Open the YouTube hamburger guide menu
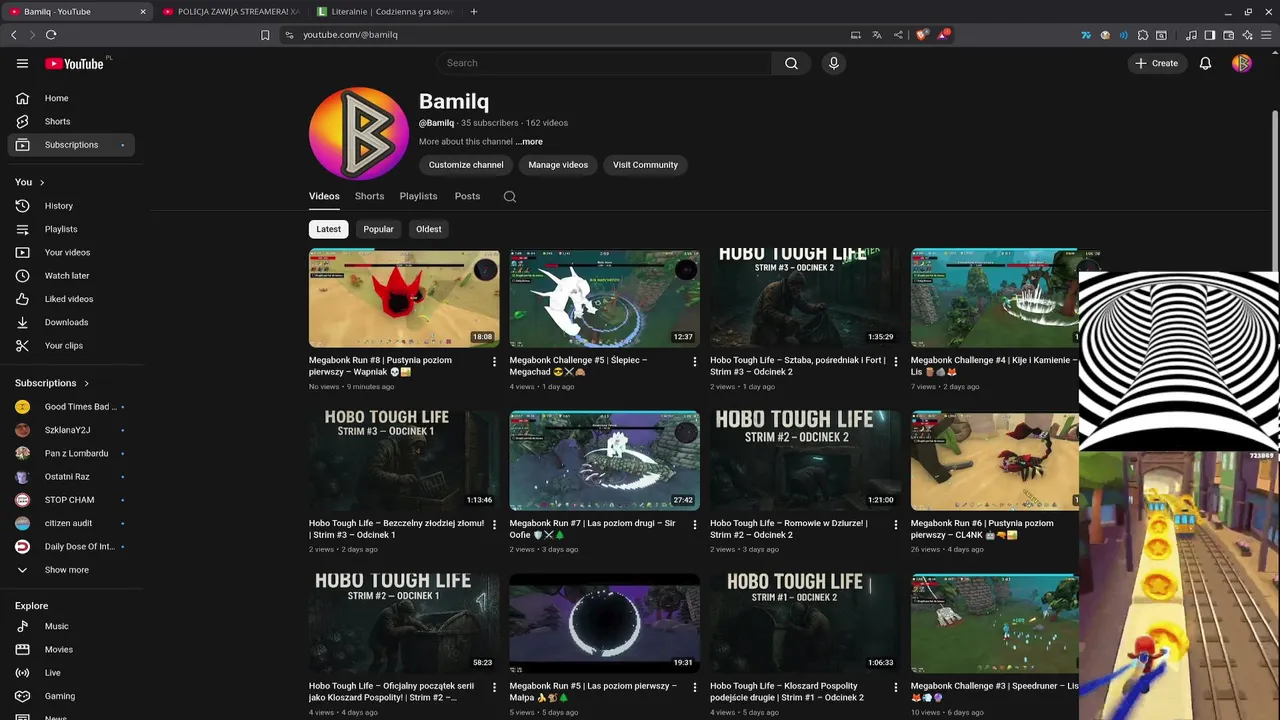The image size is (1280, 720). coord(22,63)
